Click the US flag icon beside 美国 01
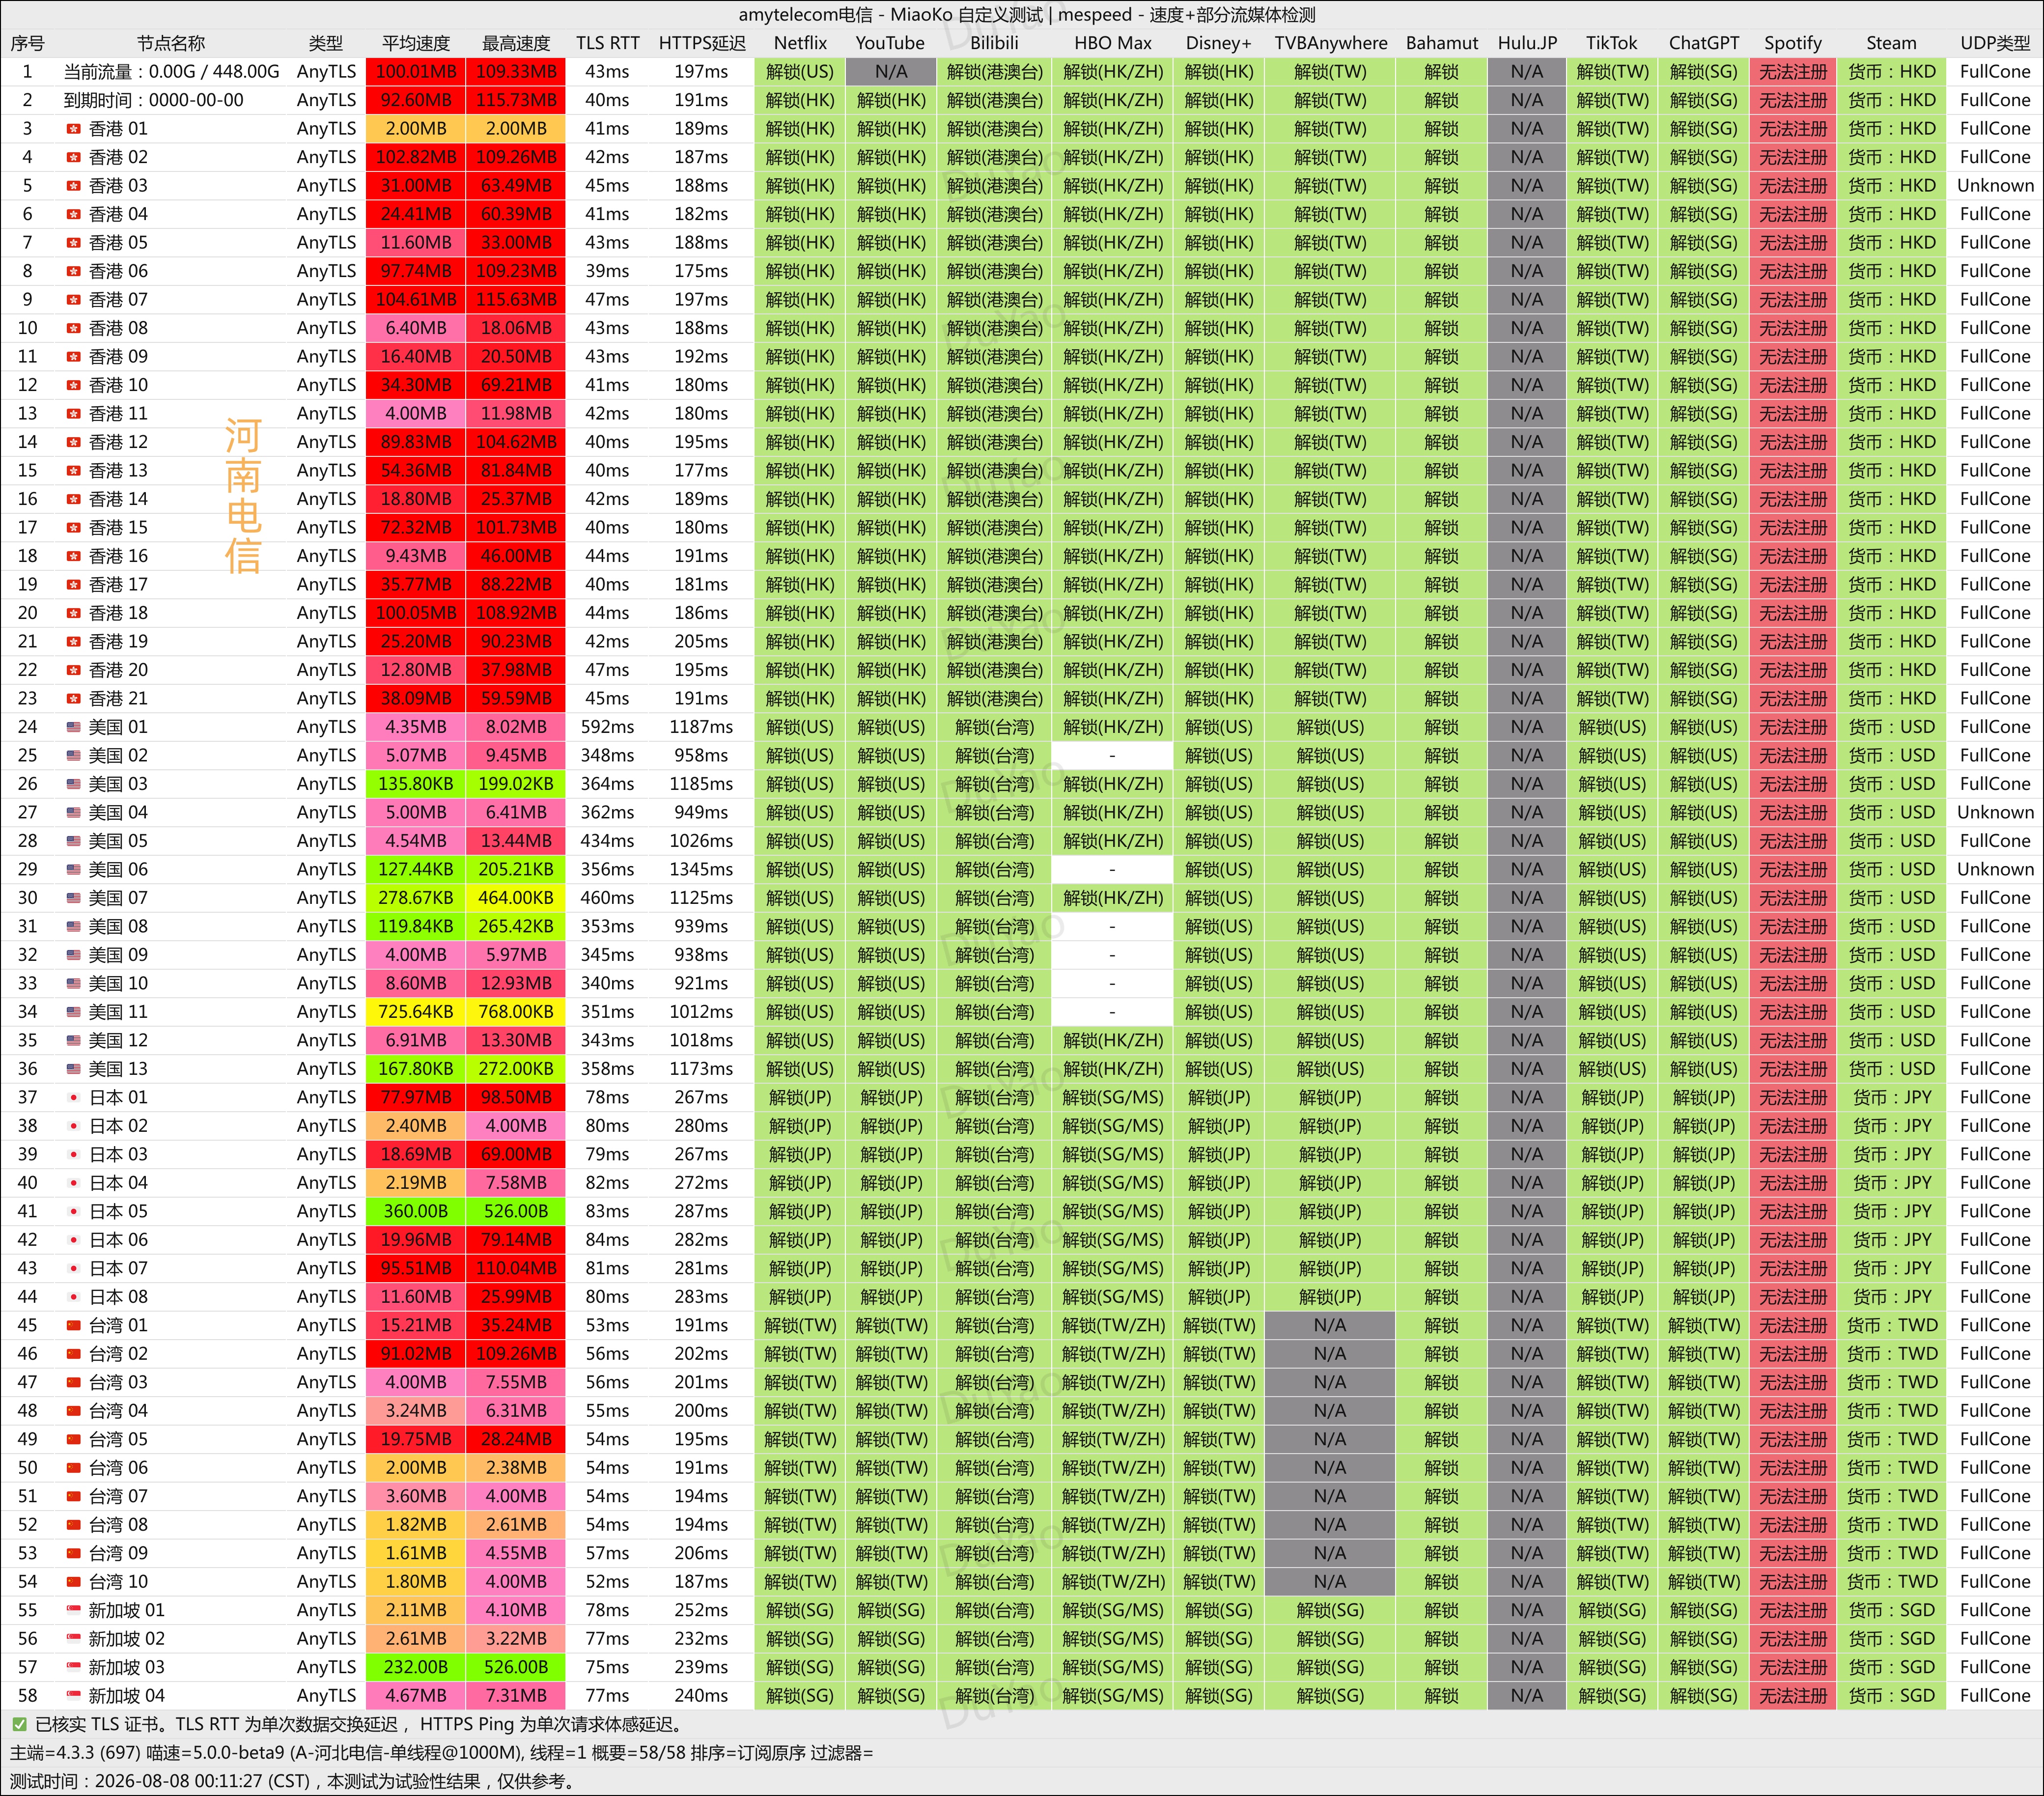2044x1796 pixels. pyautogui.click(x=73, y=727)
